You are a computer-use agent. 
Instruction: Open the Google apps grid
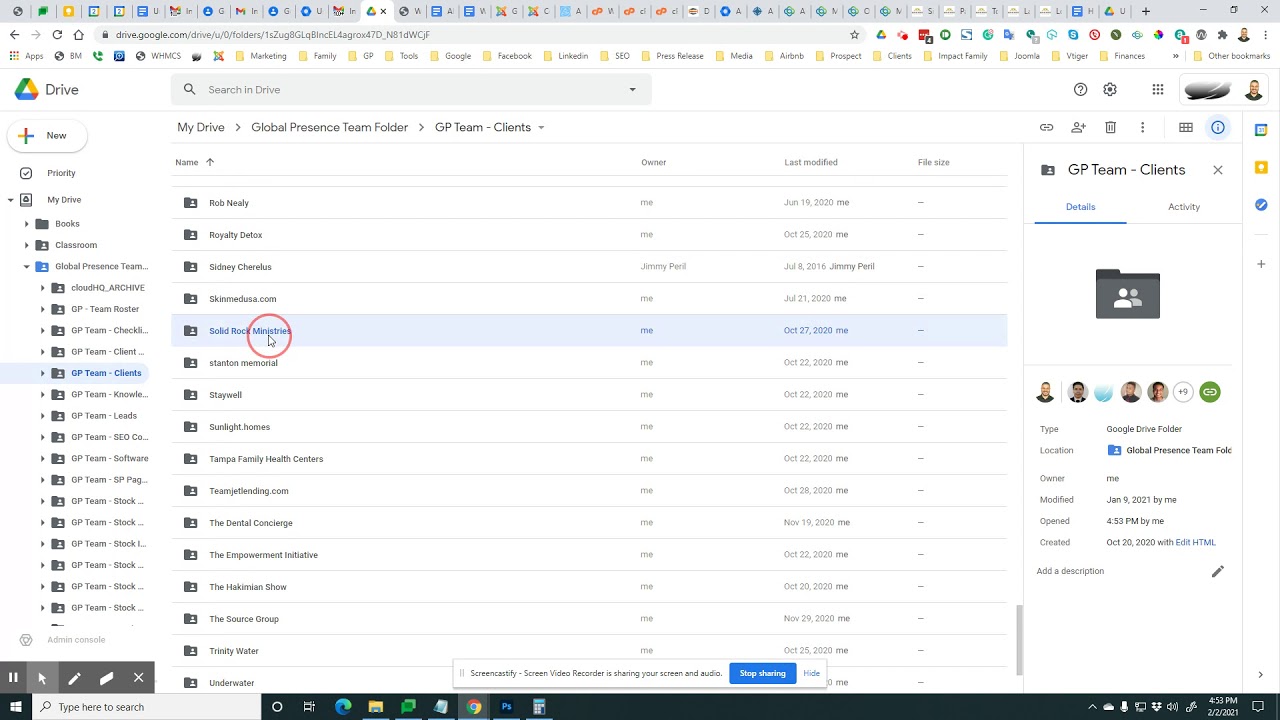[1158, 89]
